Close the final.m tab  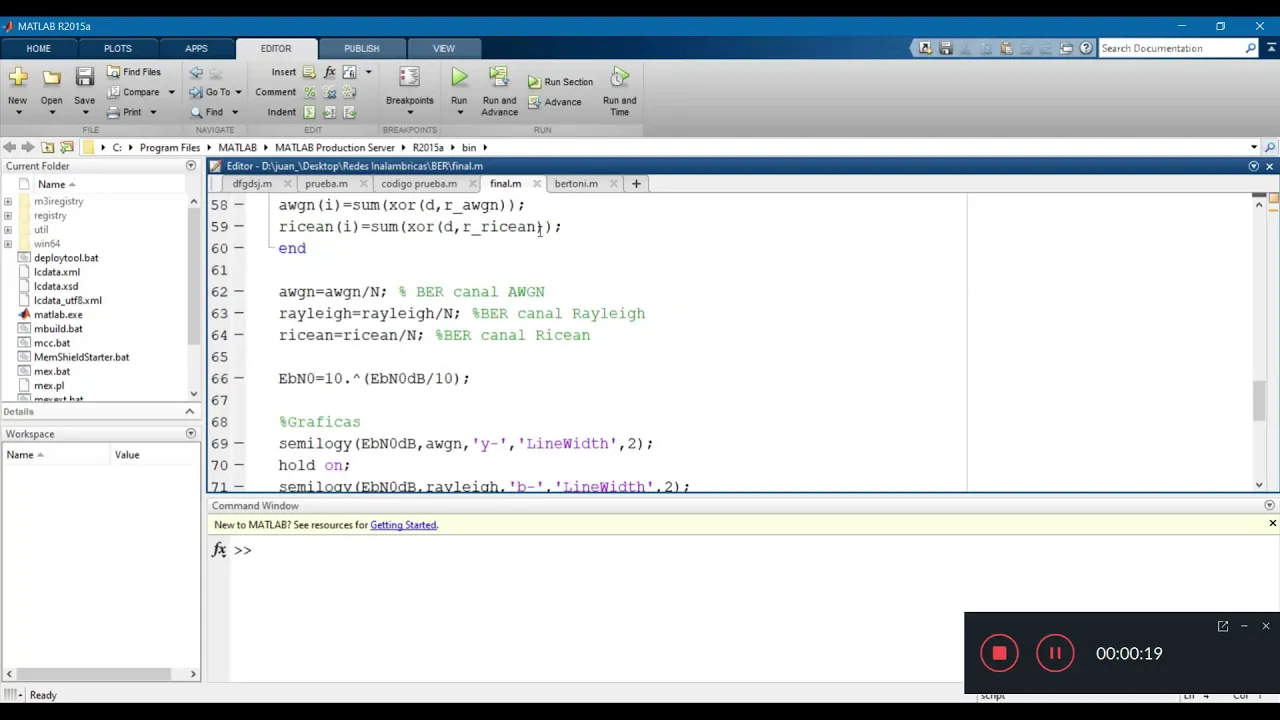537,184
